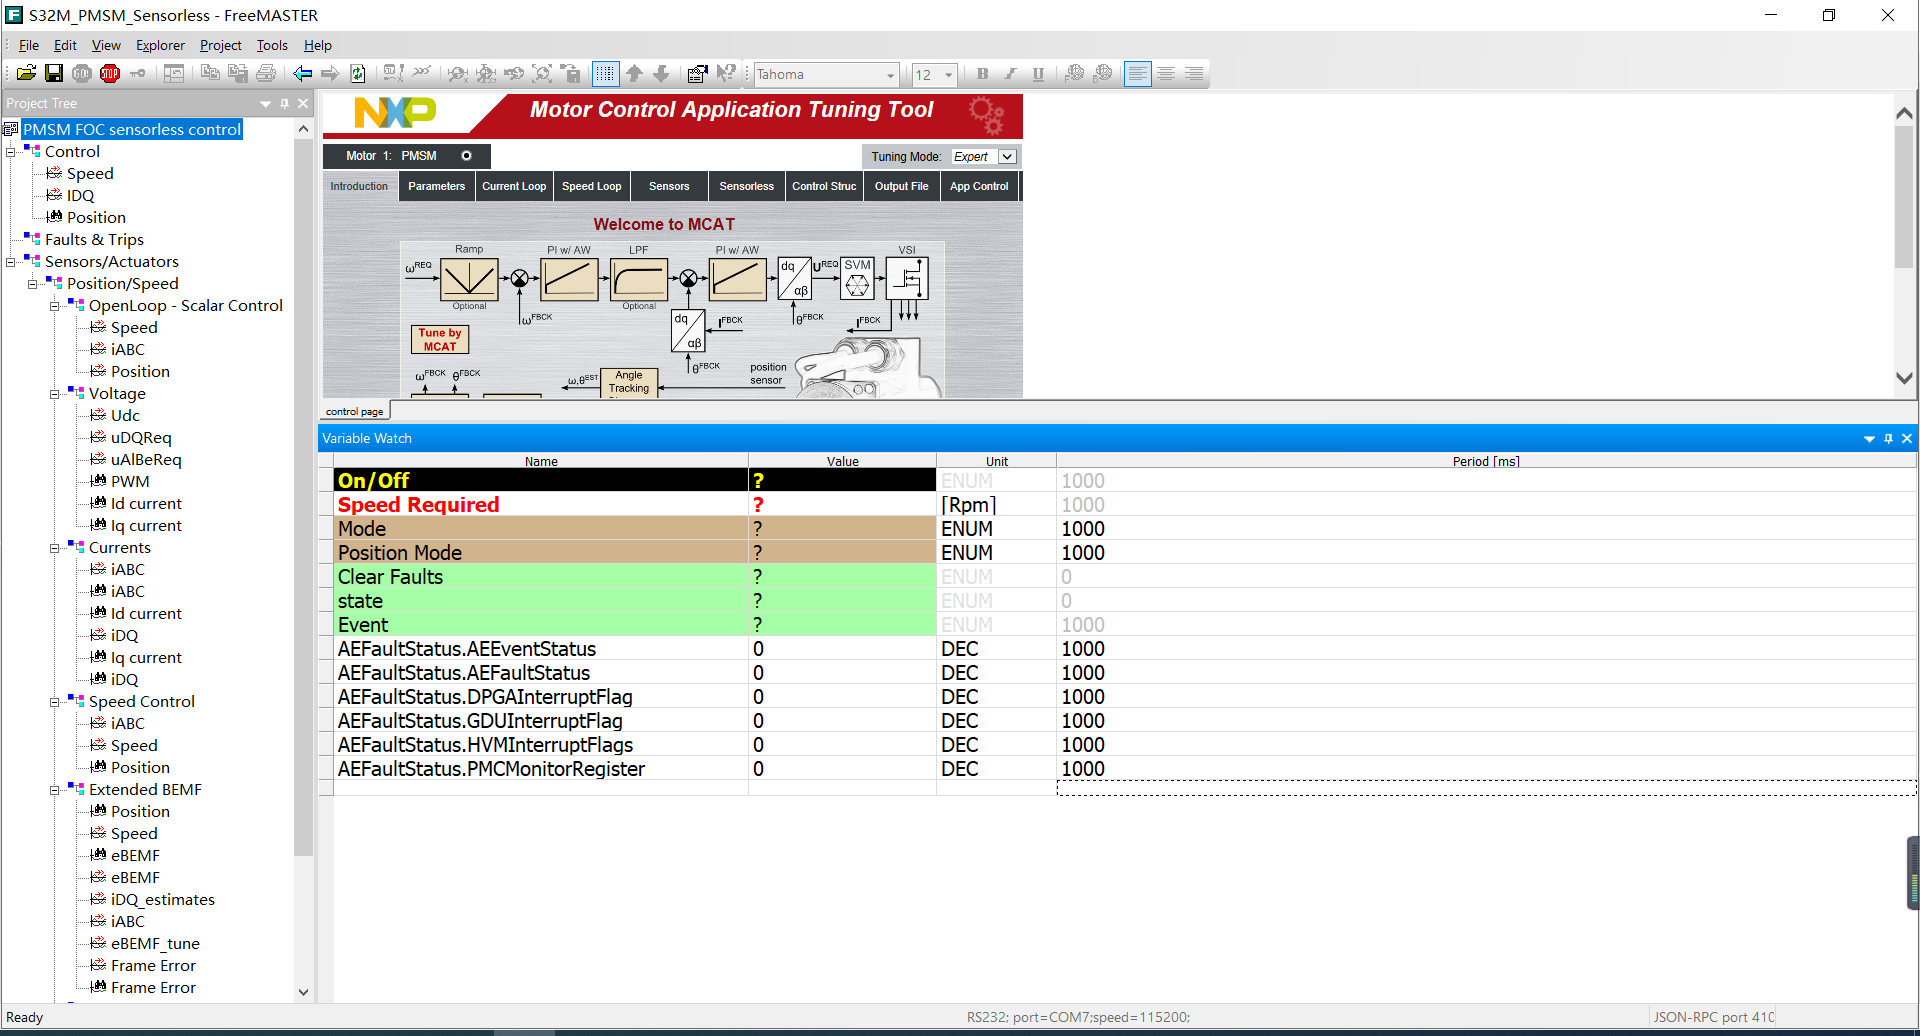Center-align text in the toolbar
The width and height of the screenshot is (1920, 1036).
(x=1166, y=74)
